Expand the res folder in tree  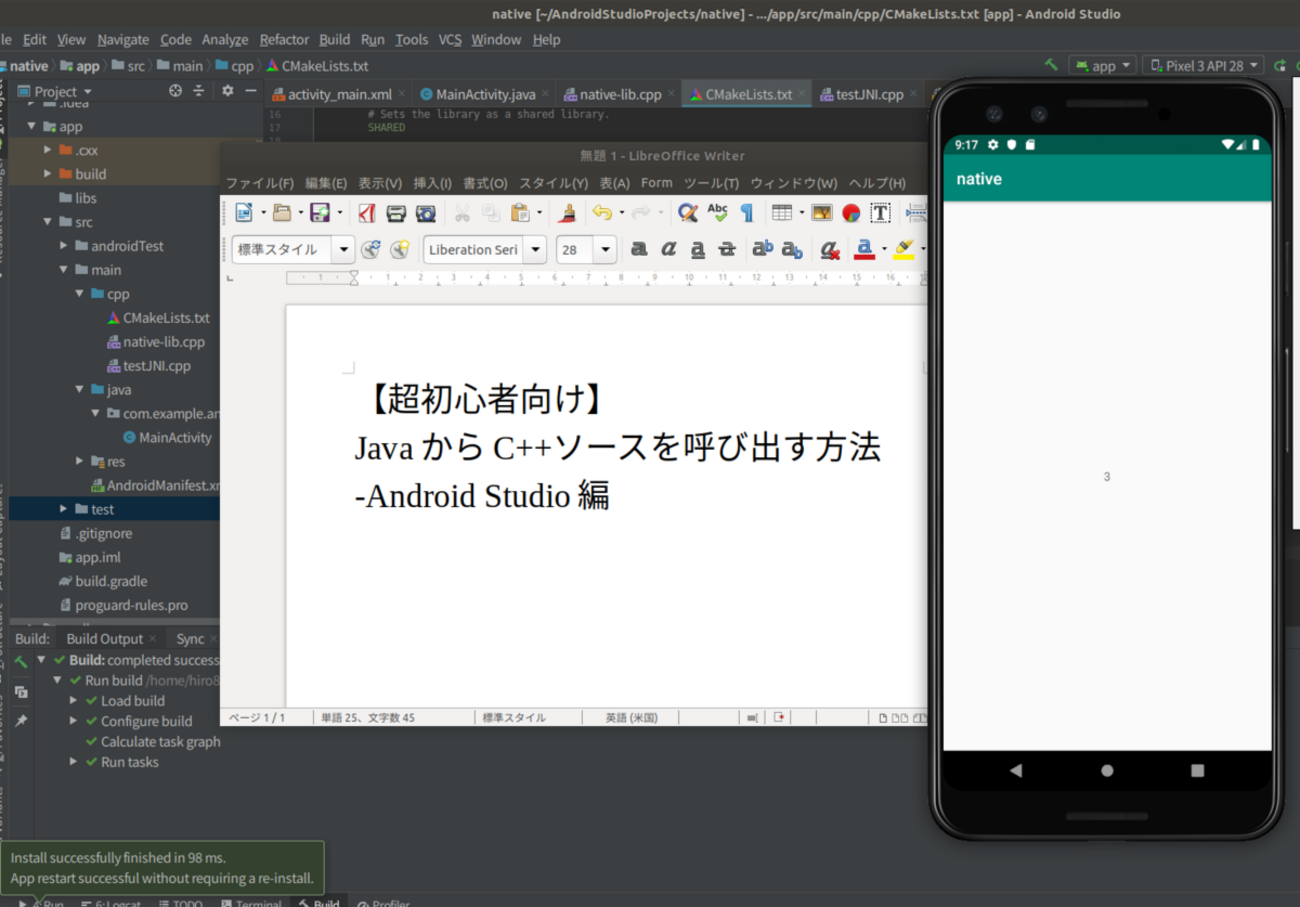pyautogui.click(x=80, y=461)
